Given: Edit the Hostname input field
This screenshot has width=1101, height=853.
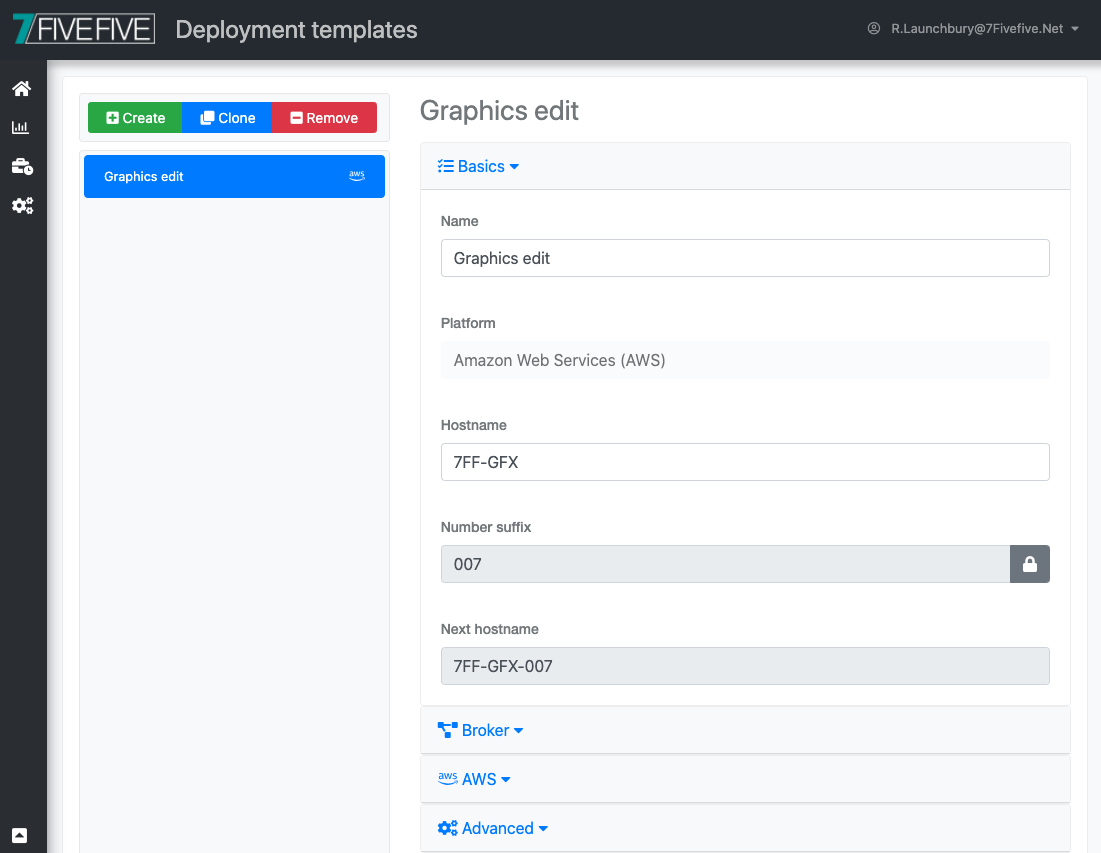Looking at the screenshot, I should pos(745,462).
